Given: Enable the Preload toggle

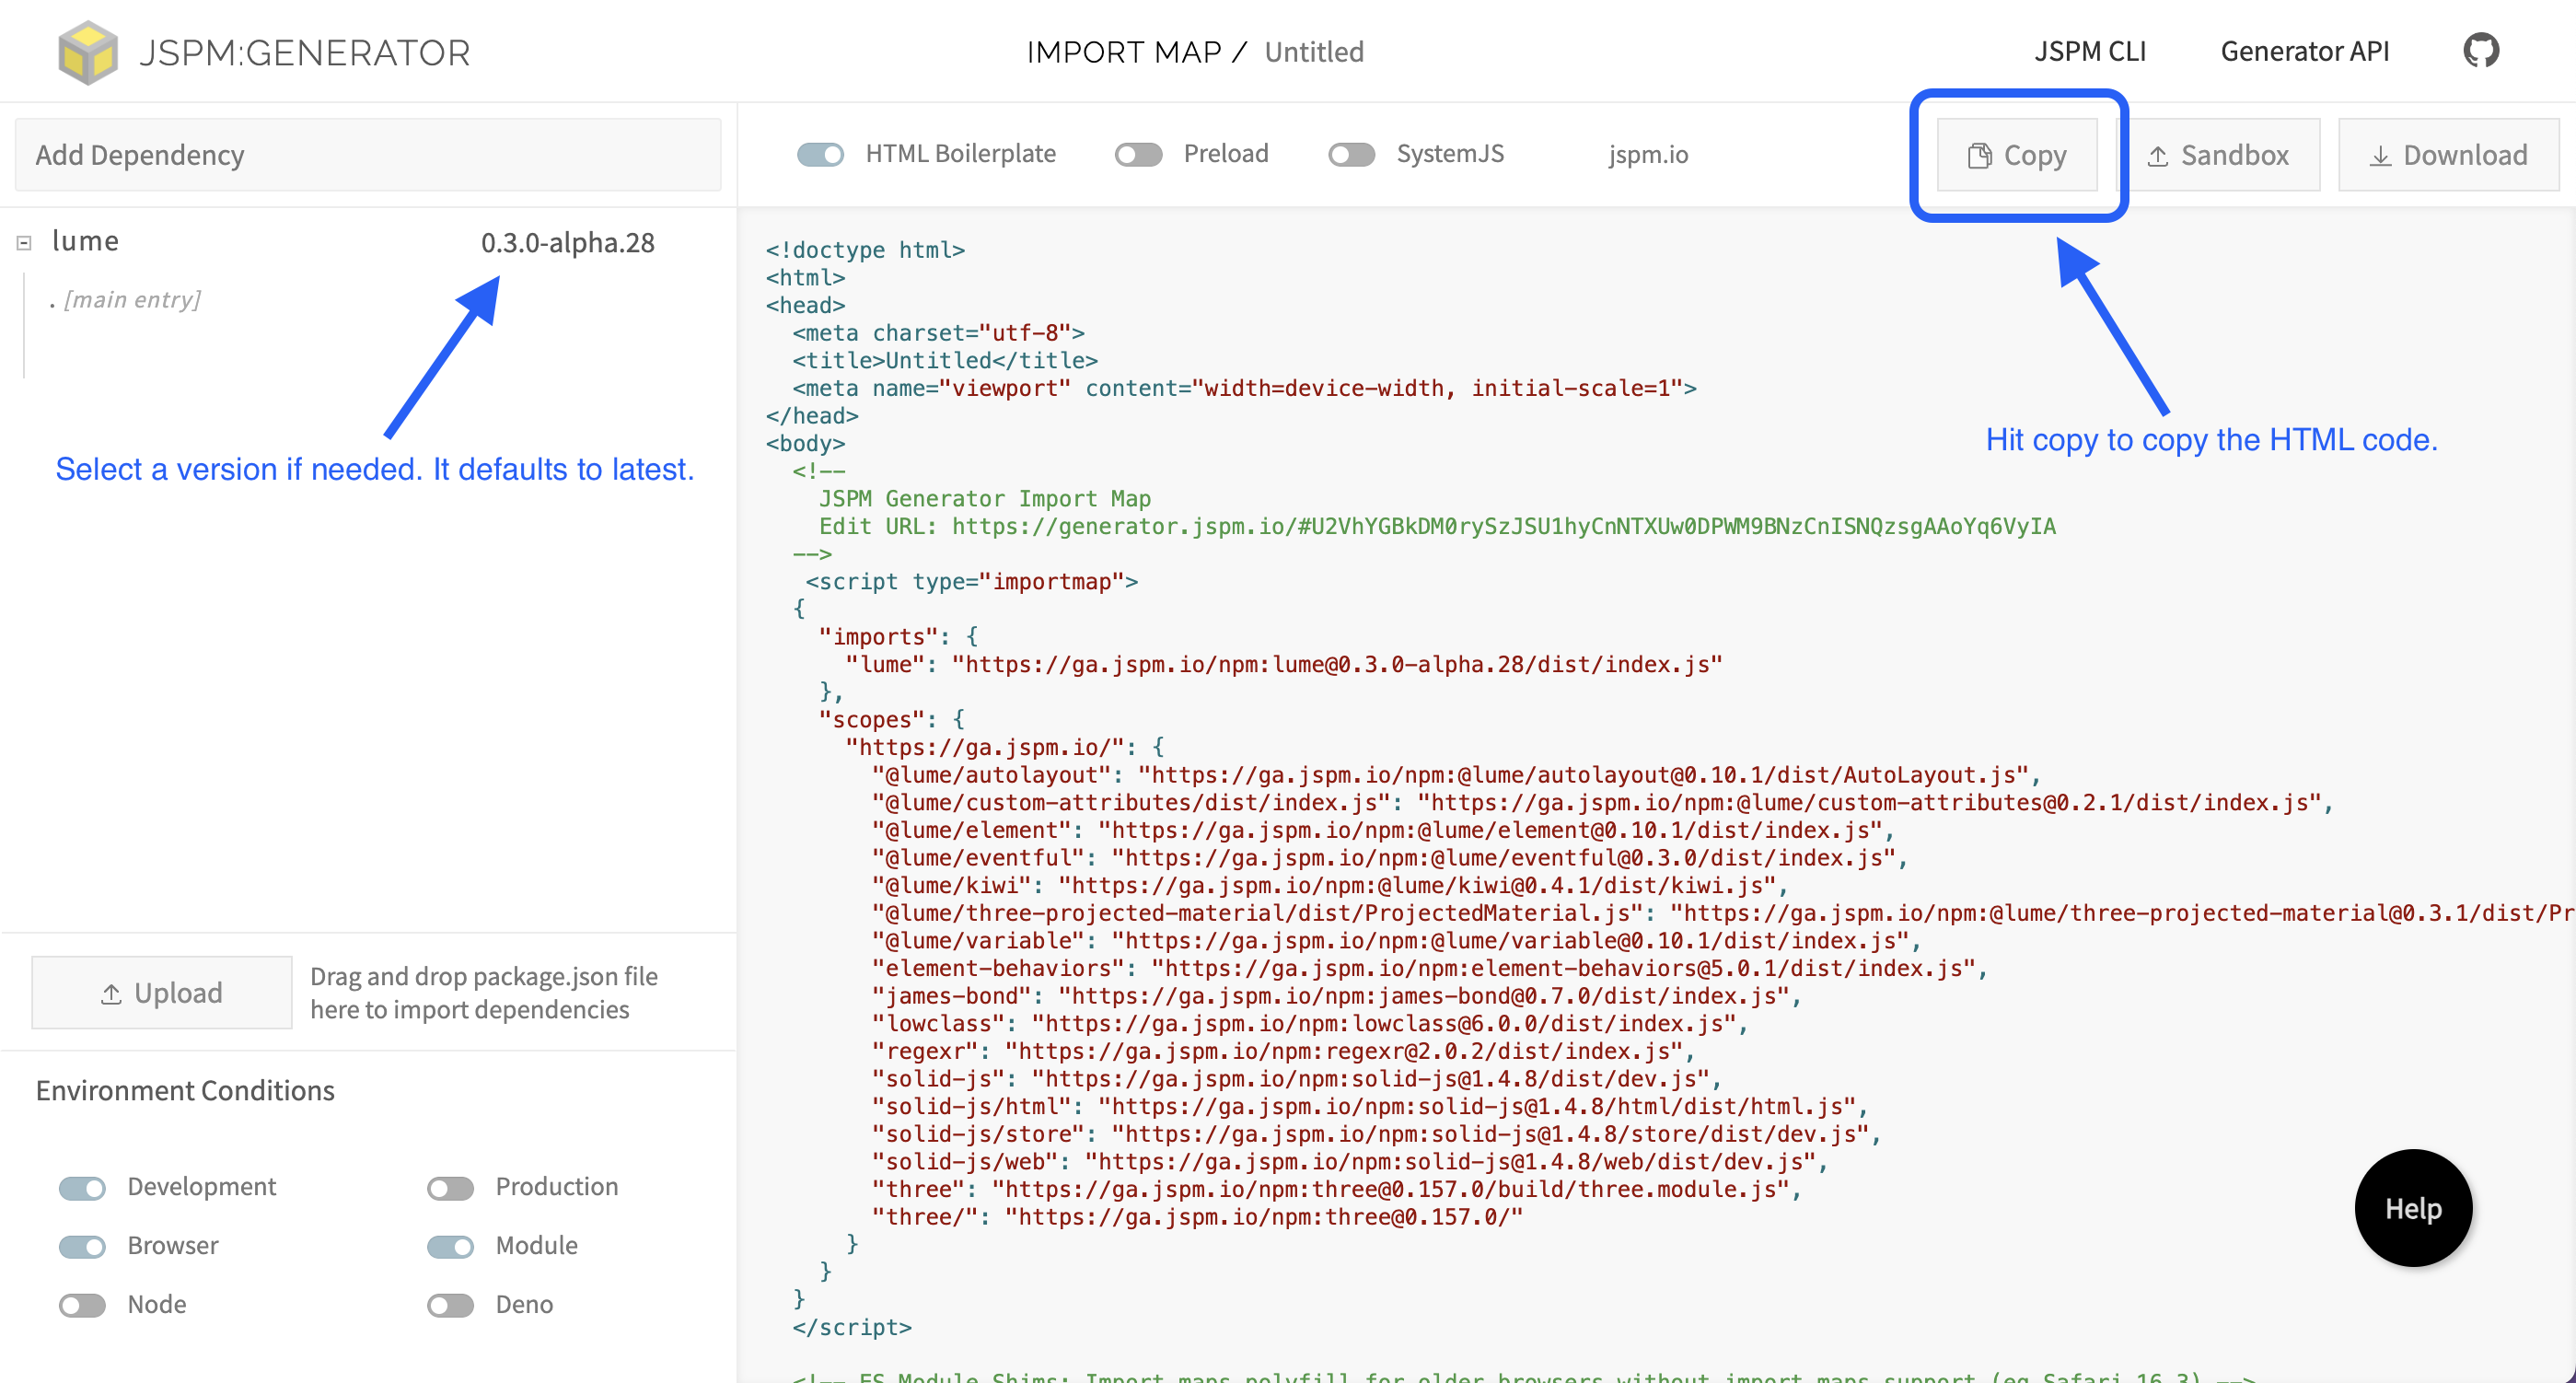Looking at the screenshot, I should click(1137, 154).
